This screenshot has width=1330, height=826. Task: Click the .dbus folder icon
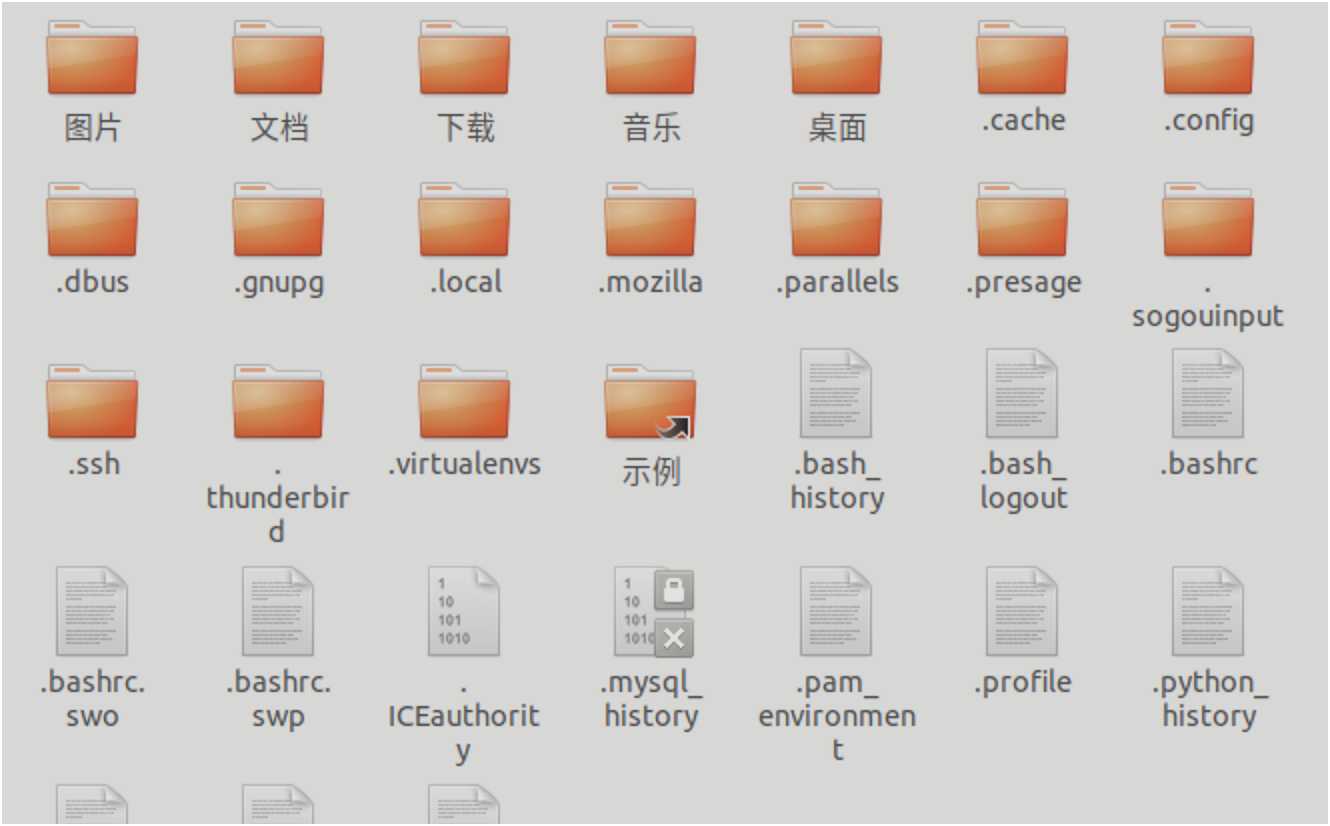pos(92,219)
